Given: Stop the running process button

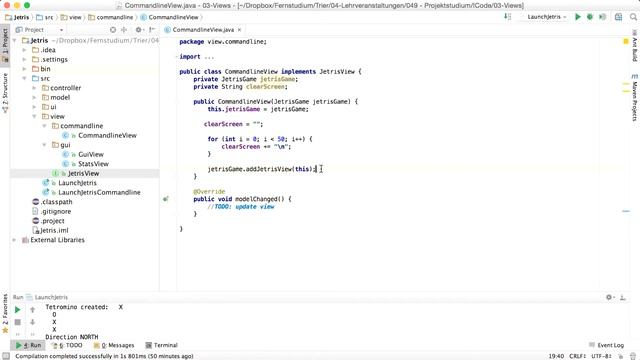Looking at the screenshot, I should point(18,322).
